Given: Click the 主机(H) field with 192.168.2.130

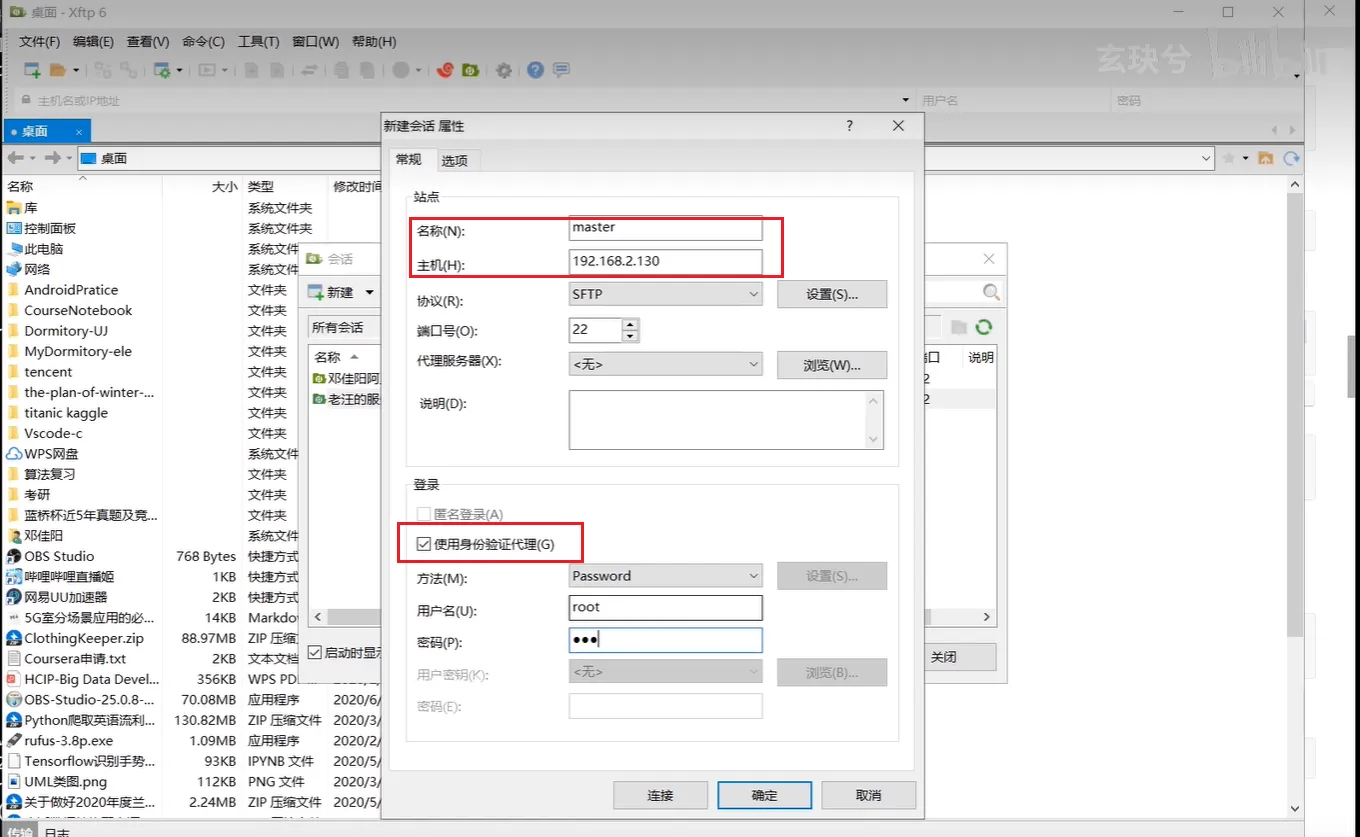Looking at the screenshot, I should click(665, 262).
